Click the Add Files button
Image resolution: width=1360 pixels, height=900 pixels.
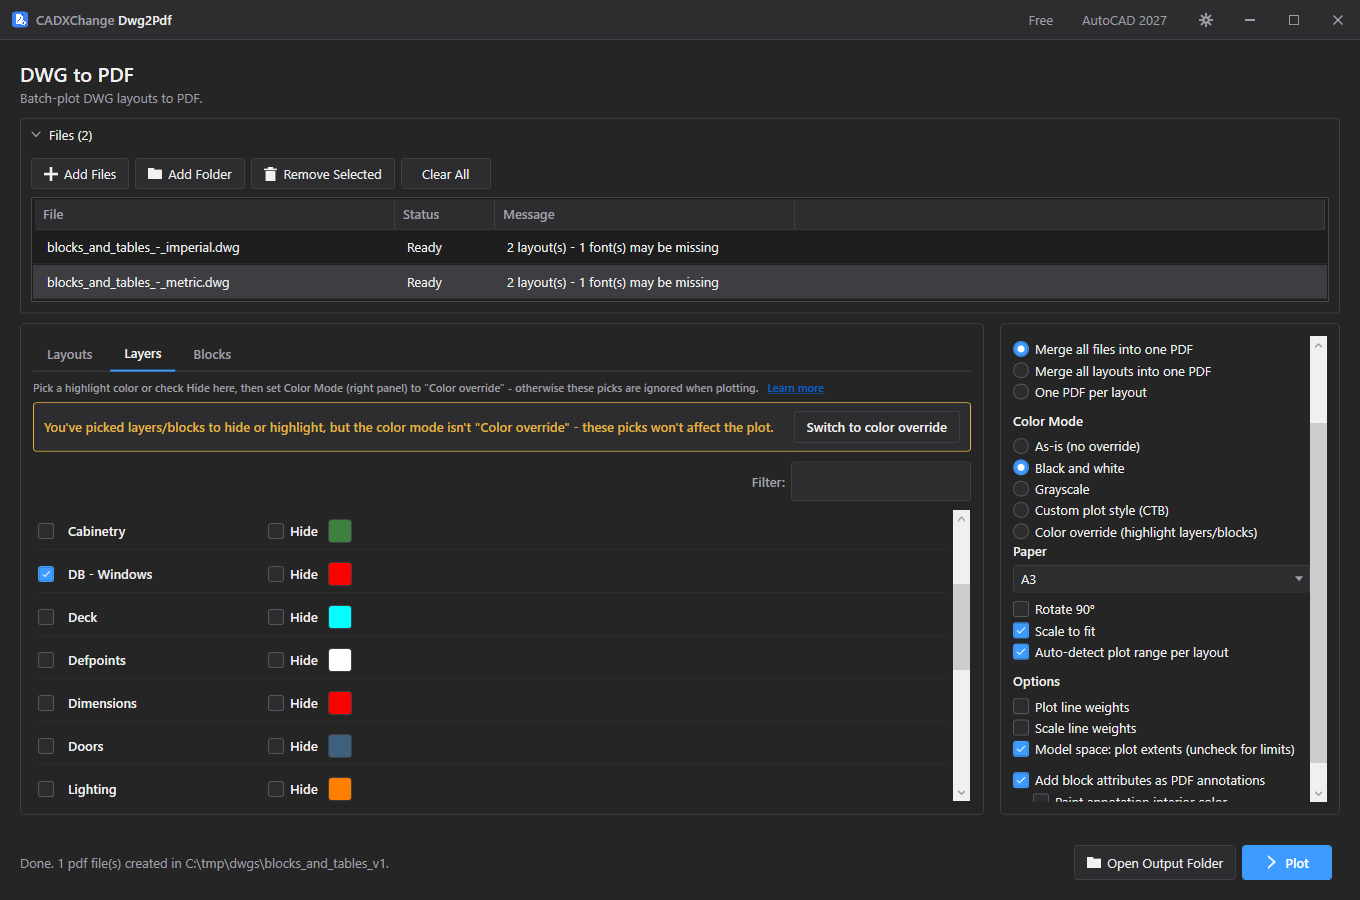(x=80, y=174)
